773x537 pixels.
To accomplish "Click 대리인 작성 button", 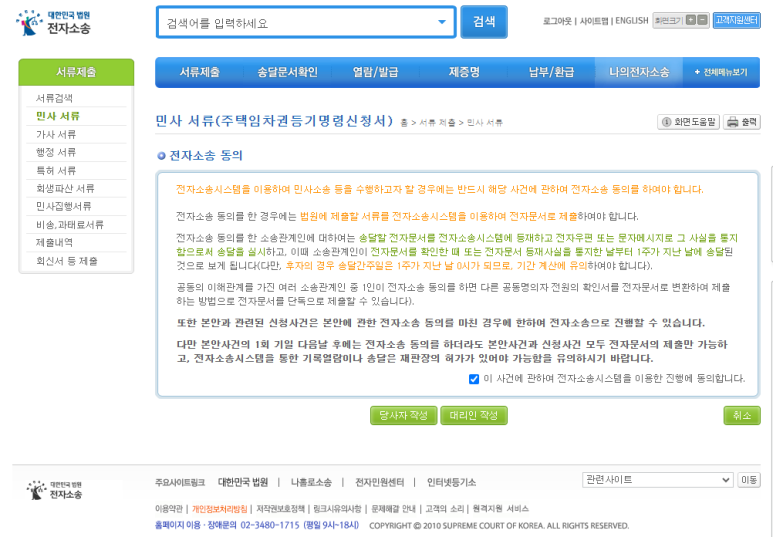I will (474, 415).
